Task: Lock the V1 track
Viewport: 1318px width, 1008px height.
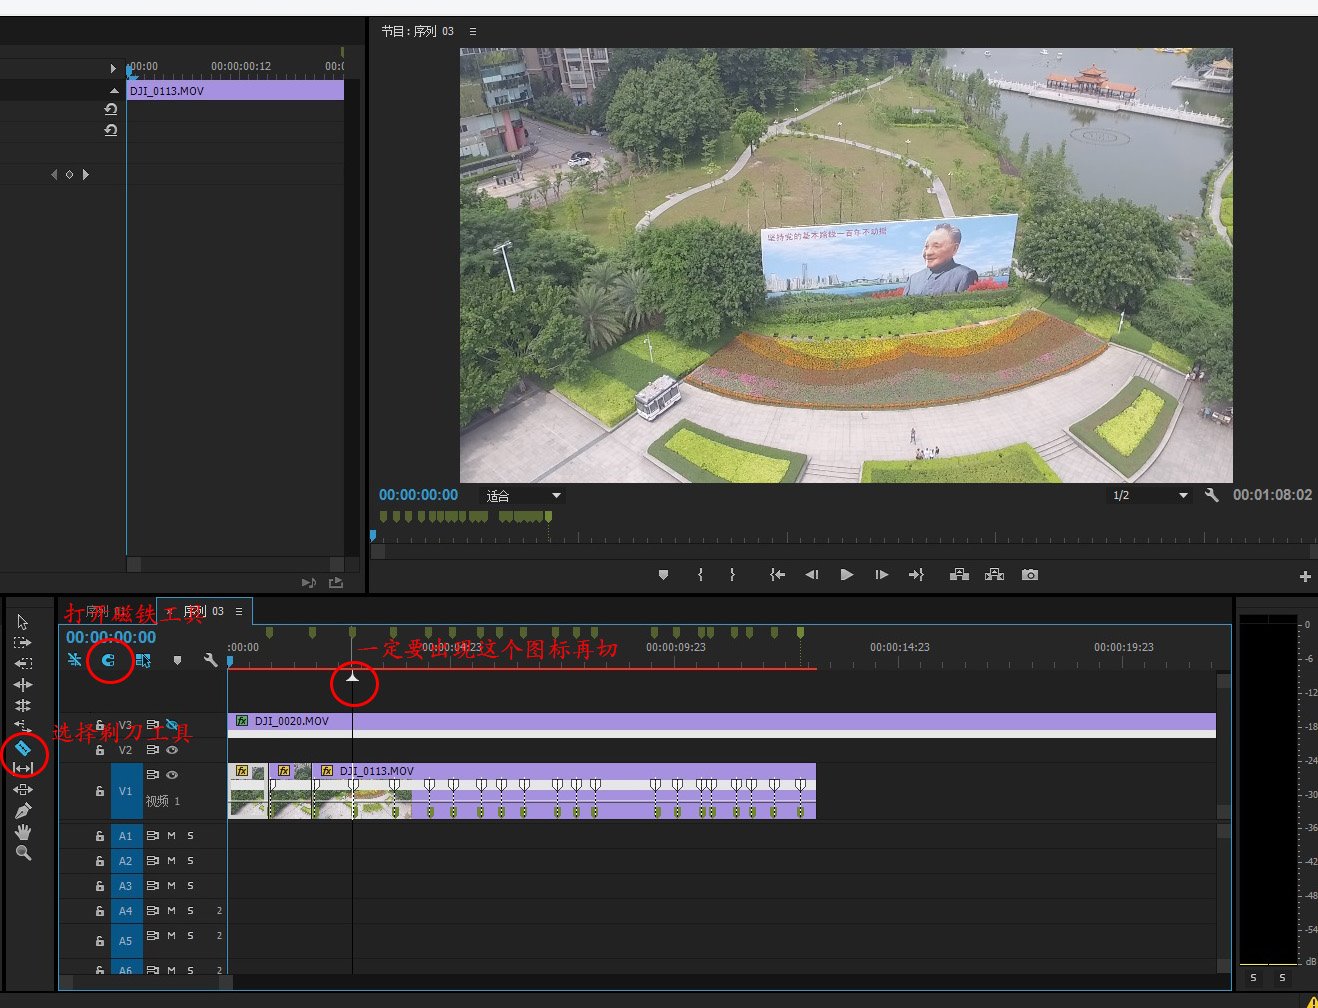Action: [99, 791]
